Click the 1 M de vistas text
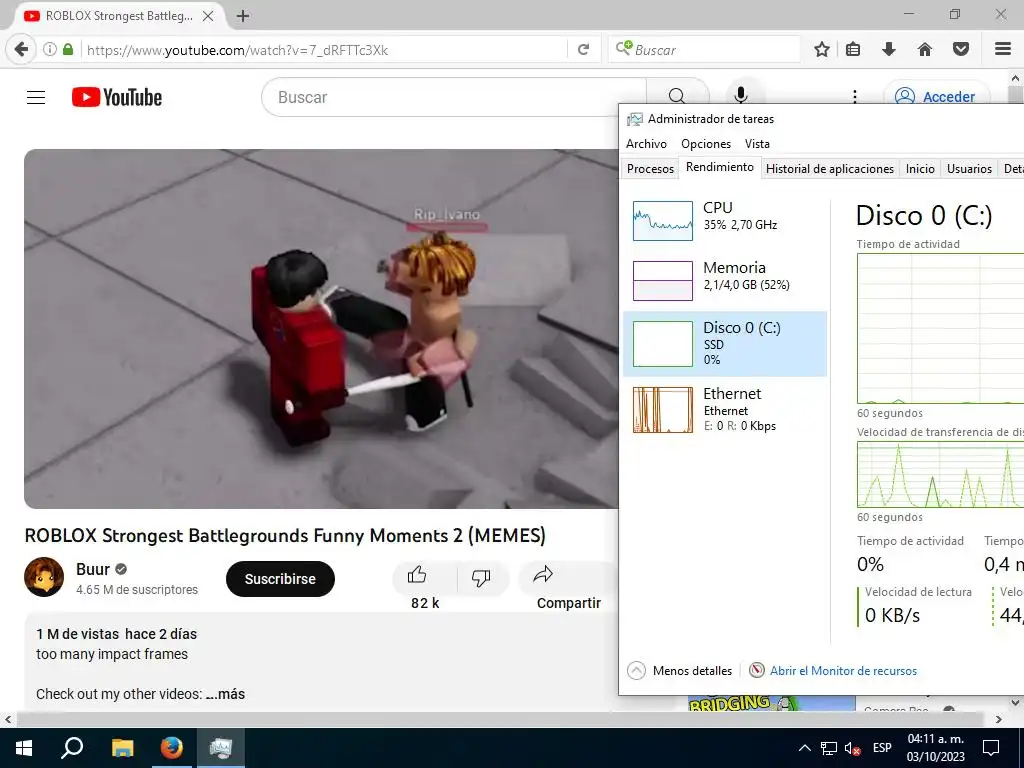This screenshot has width=1024, height=768. coord(77,634)
